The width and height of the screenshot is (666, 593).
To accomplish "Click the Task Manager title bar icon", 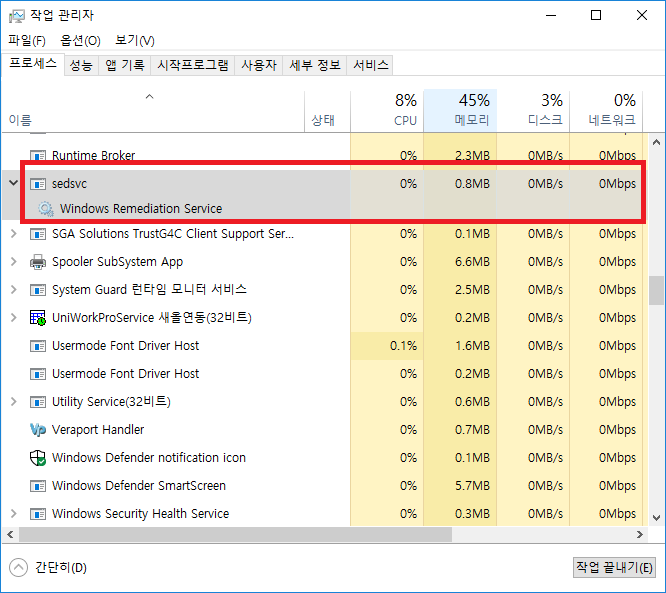I will pyautogui.click(x=17, y=16).
